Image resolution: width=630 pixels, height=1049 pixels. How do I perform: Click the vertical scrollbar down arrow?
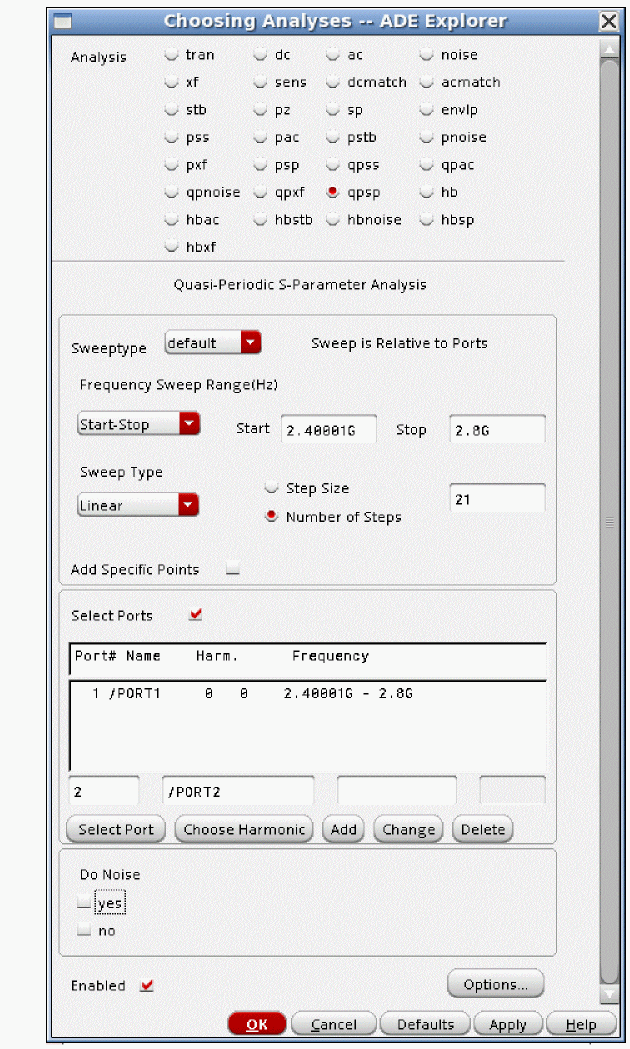608,994
